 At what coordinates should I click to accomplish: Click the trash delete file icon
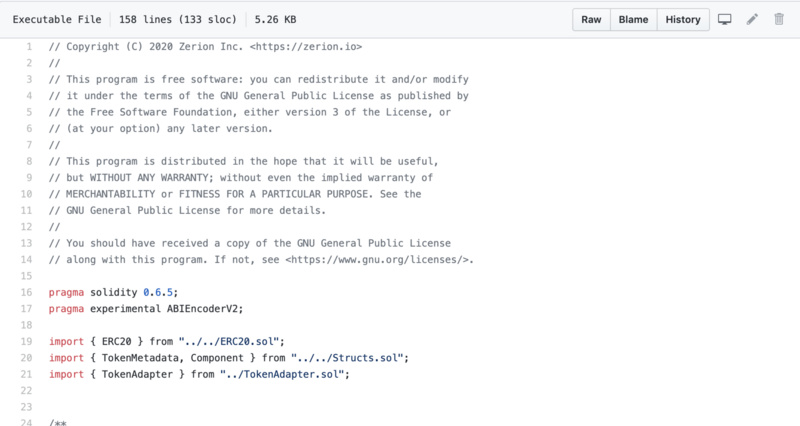(779, 19)
